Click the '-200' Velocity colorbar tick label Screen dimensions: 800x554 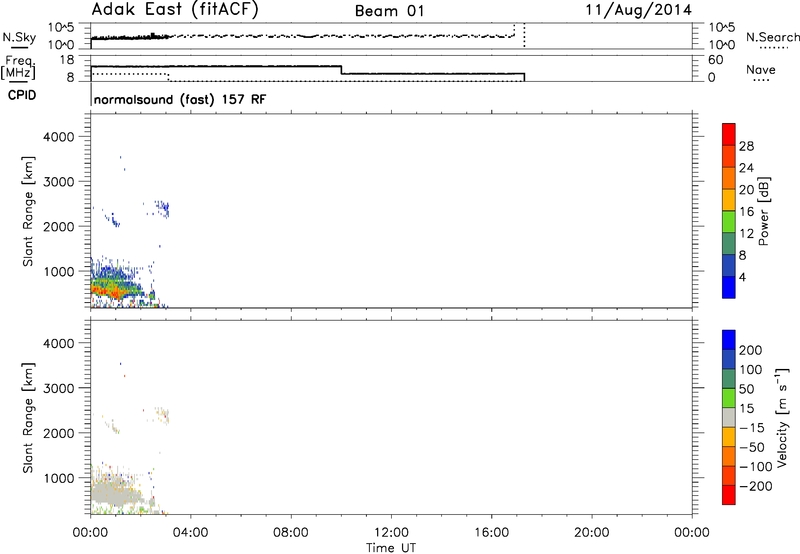pyautogui.click(x=755, y=486)
